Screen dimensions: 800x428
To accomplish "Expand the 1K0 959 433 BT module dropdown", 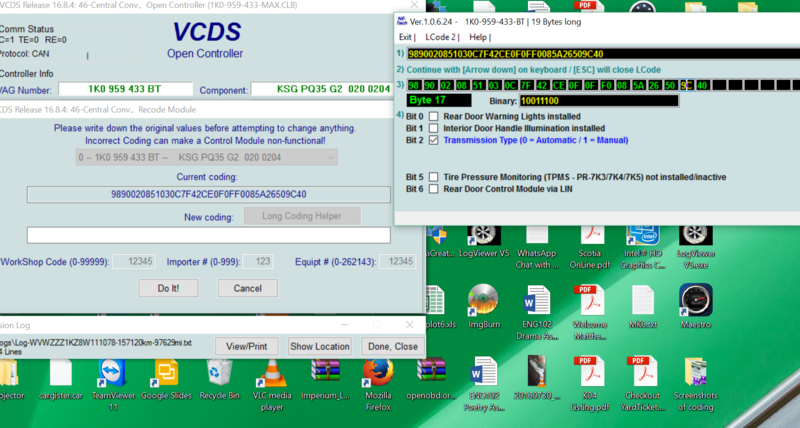I will [206, 157].
